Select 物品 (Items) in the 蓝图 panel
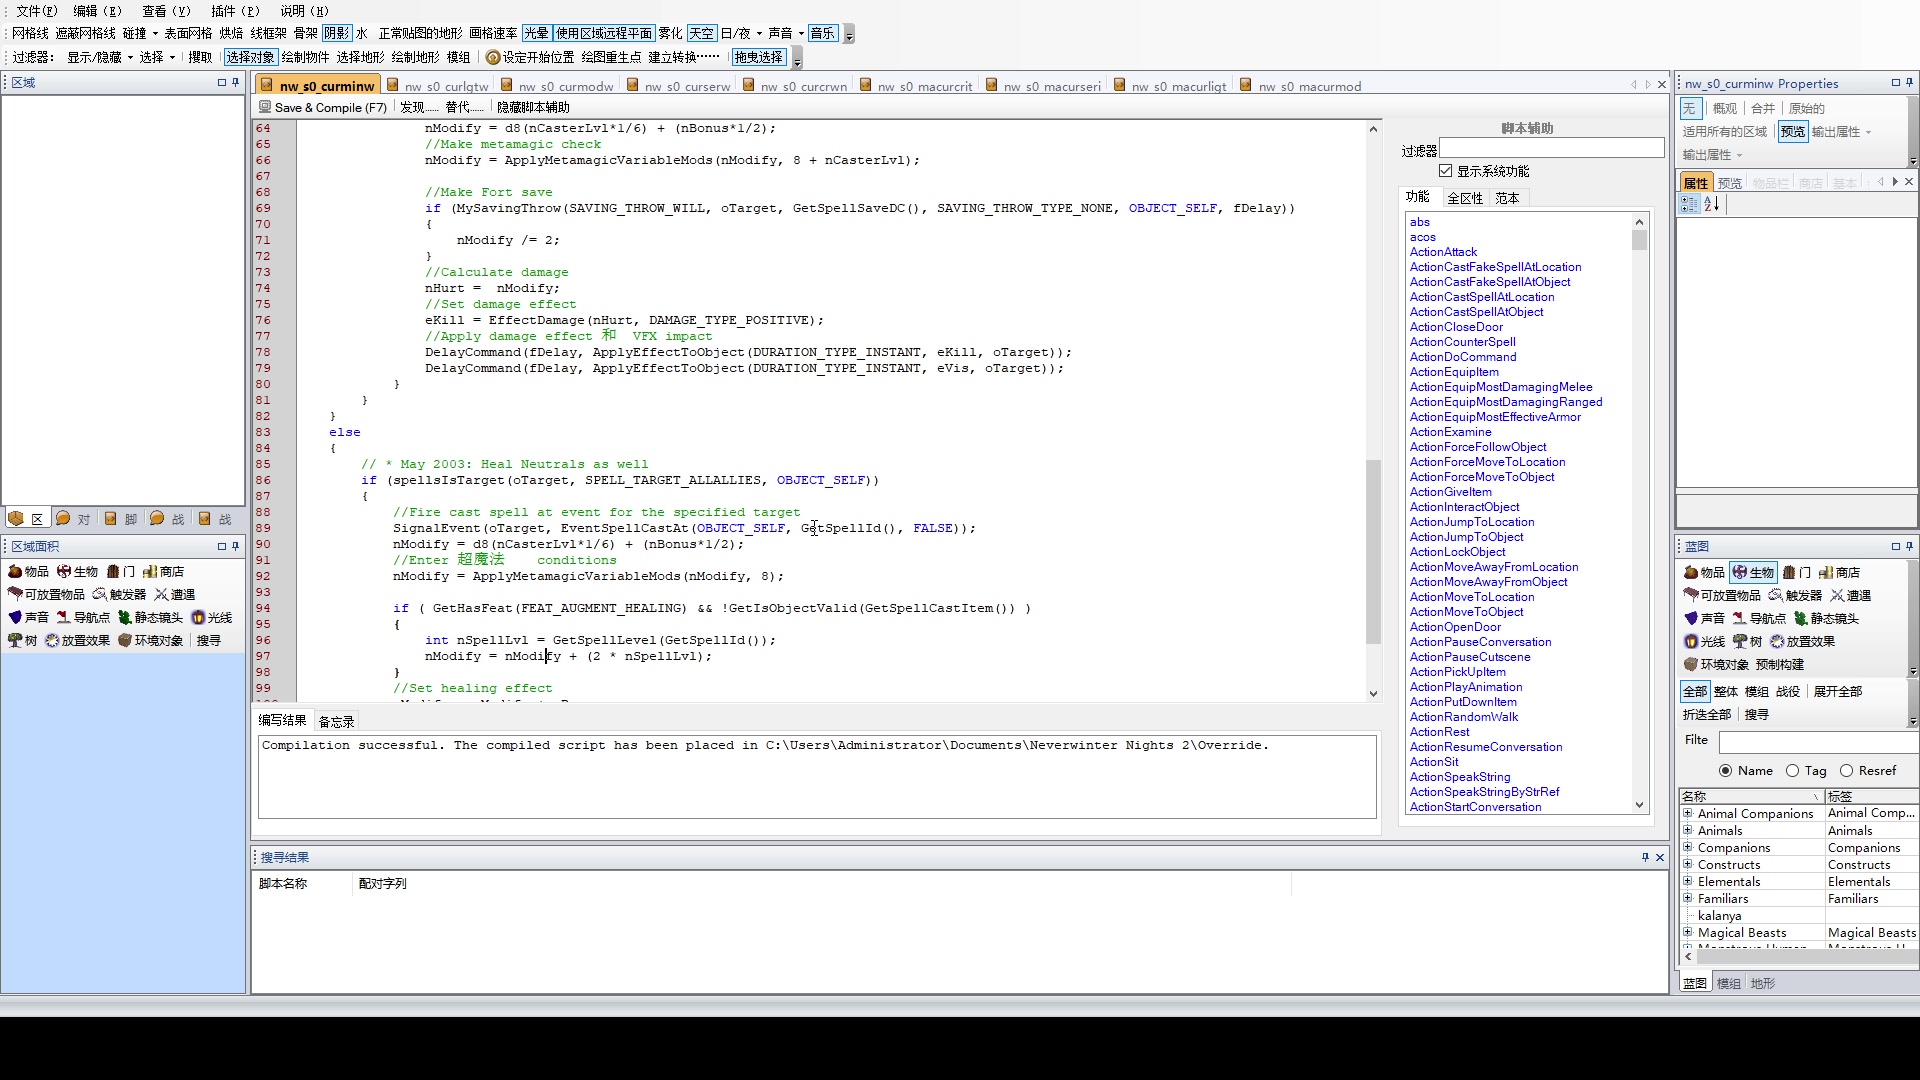This screenshot has width=1920, height=1080. pos(1704,572)
